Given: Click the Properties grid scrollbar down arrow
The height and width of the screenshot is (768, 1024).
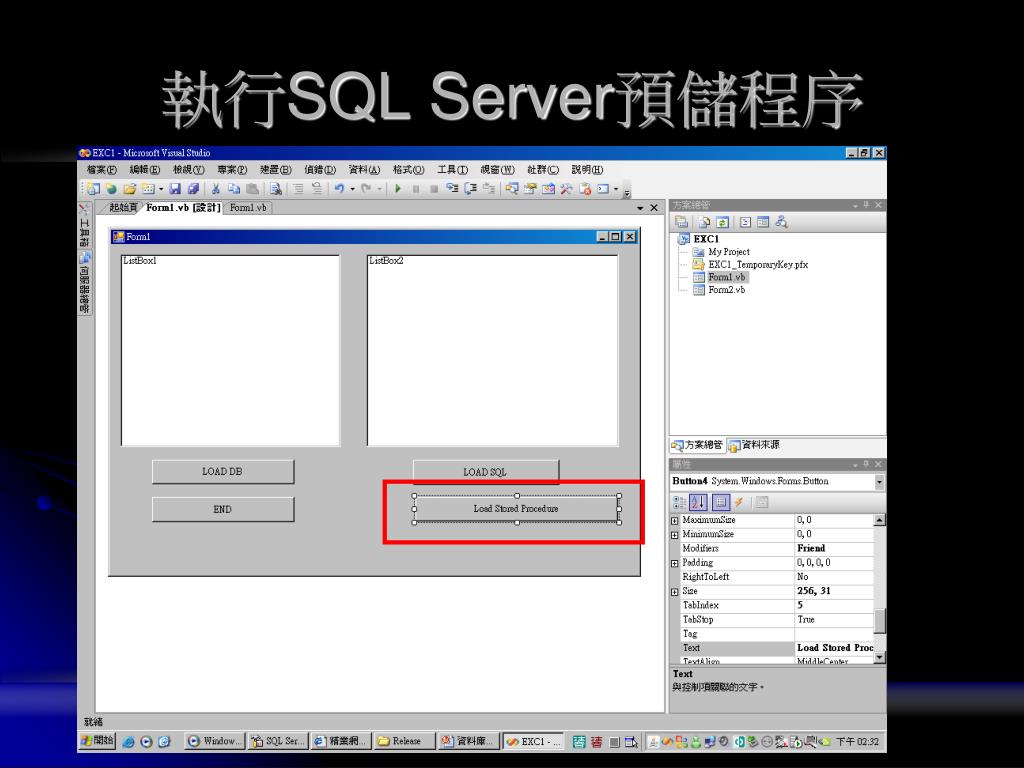Looking at the screenshot, I should [880, 657].
